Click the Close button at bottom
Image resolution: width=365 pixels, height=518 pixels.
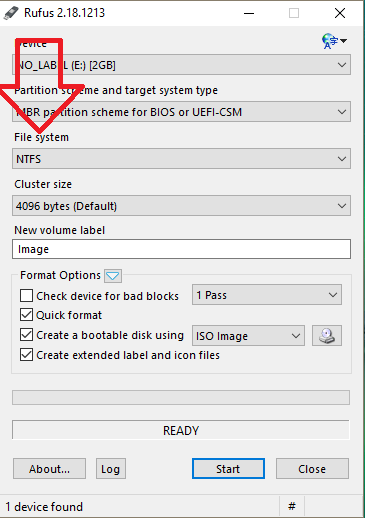point(312,469)
